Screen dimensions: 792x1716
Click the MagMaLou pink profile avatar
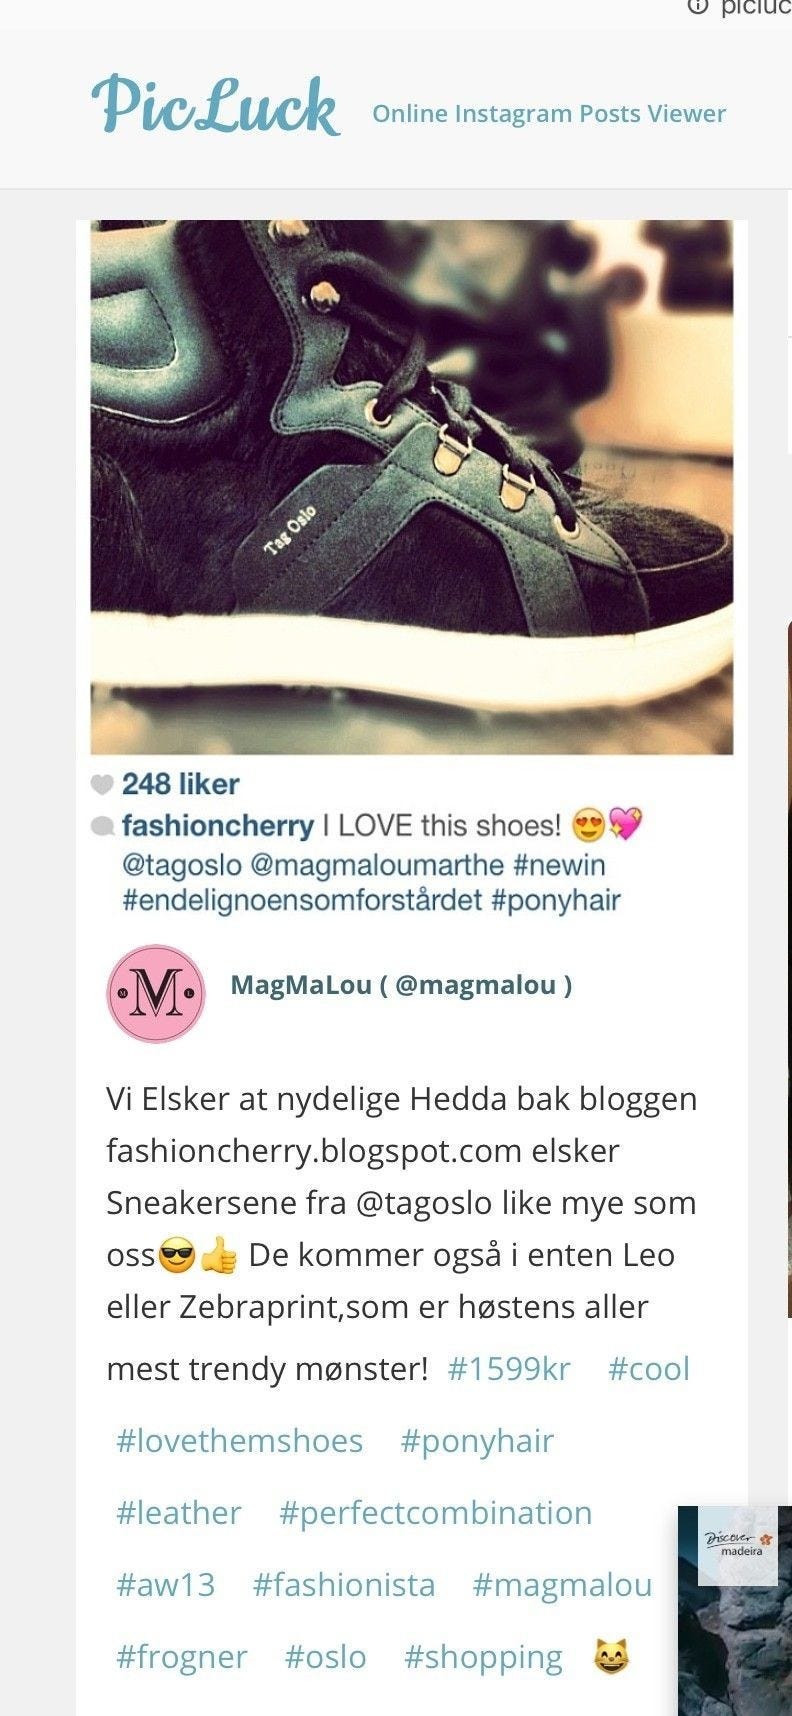[x=156, y=993]
